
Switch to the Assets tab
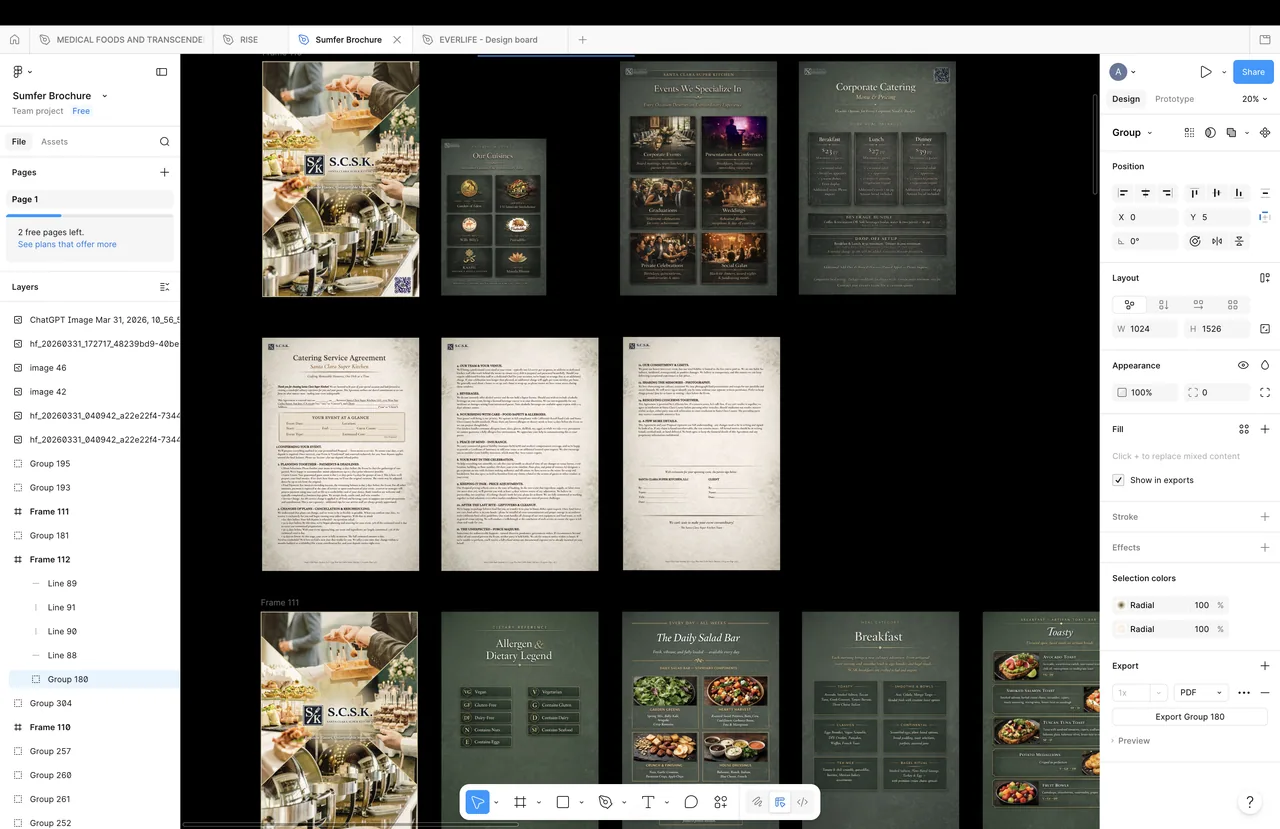pyautogui.click(x=54, y=142)
